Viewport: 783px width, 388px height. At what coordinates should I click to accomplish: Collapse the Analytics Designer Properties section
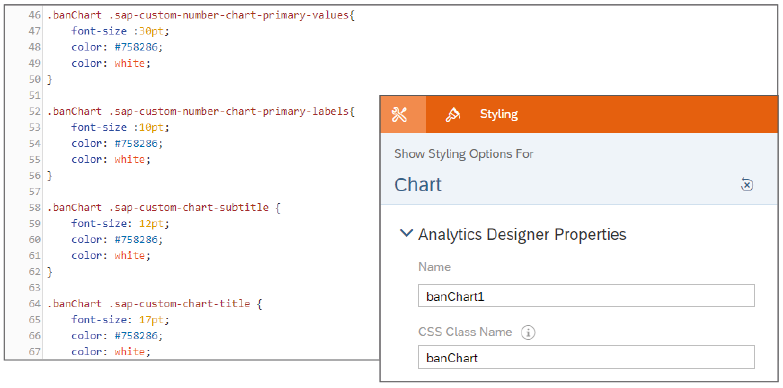(406, 233)
